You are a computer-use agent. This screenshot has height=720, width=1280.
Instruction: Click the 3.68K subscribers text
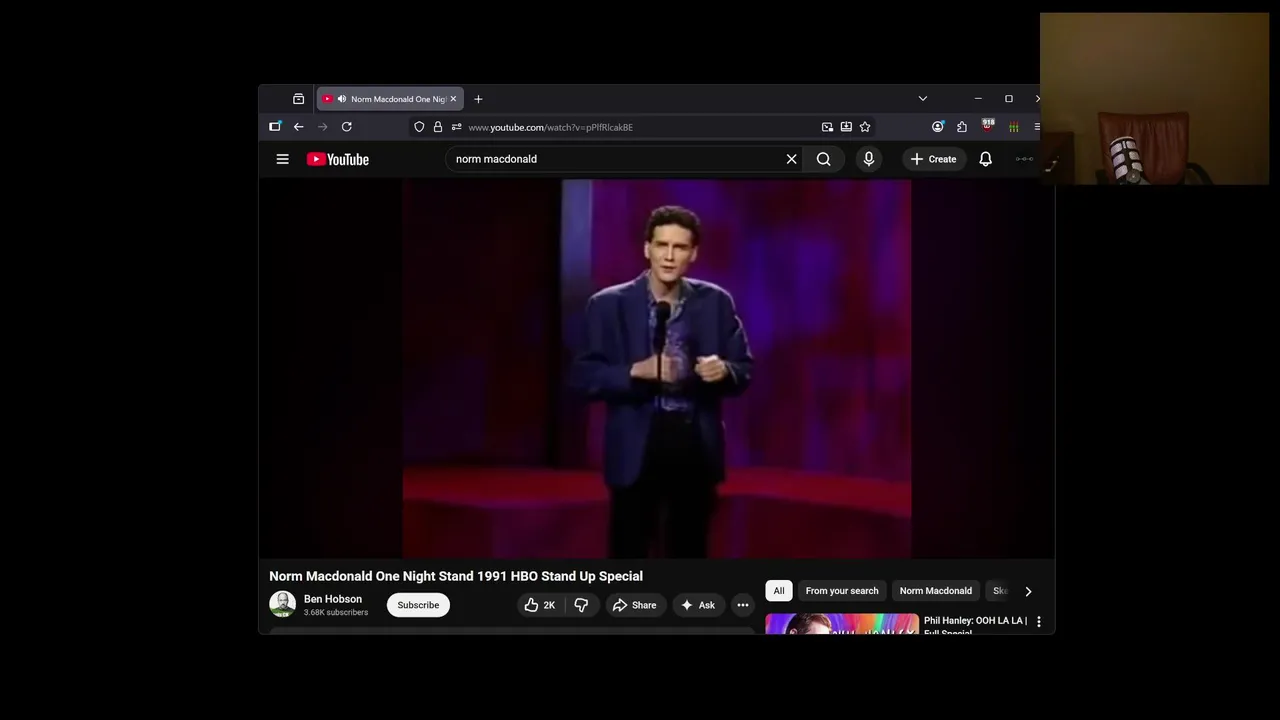pos(336,612)
